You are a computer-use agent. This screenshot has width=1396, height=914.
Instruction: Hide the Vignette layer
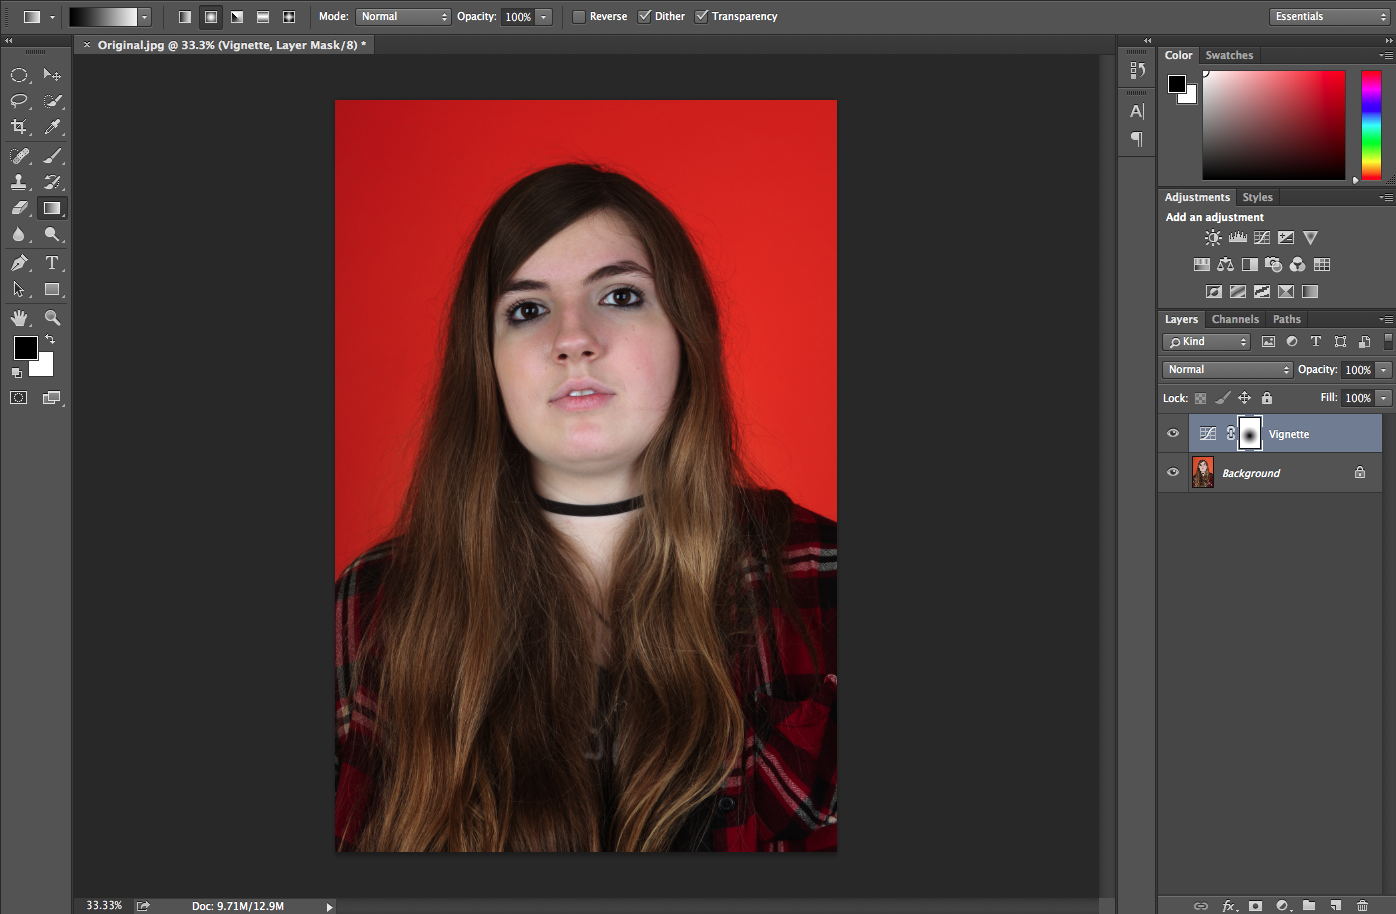tap(1173, 434)
